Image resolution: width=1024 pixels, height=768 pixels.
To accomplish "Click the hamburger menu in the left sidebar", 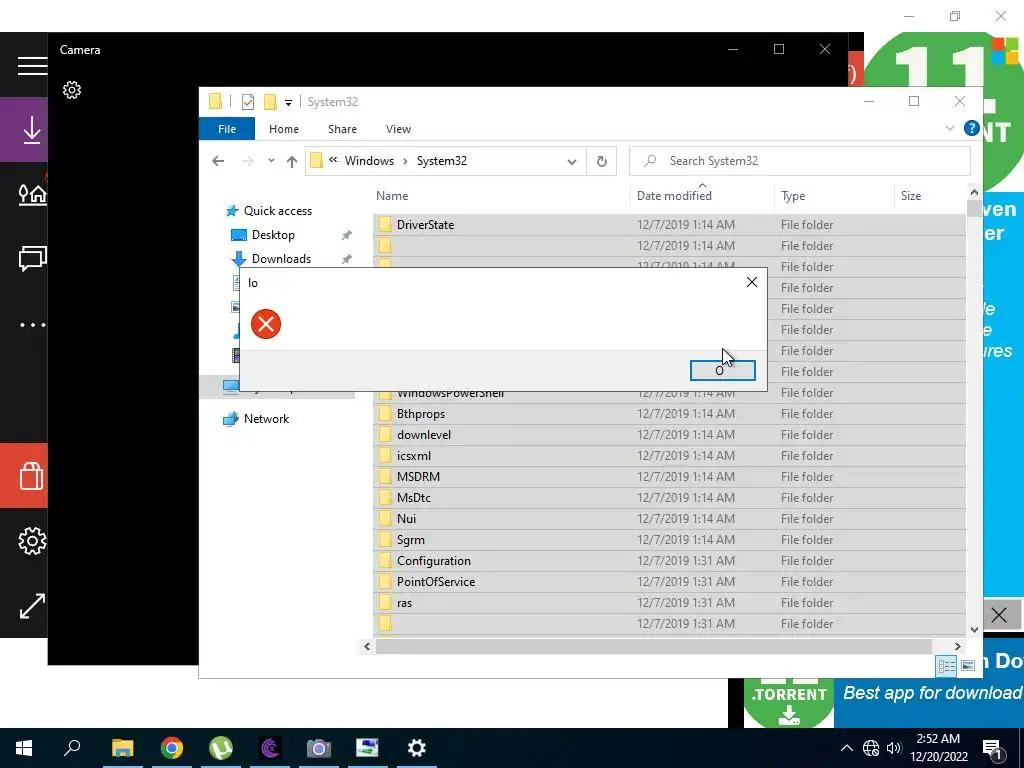I will tap(32, 66).
